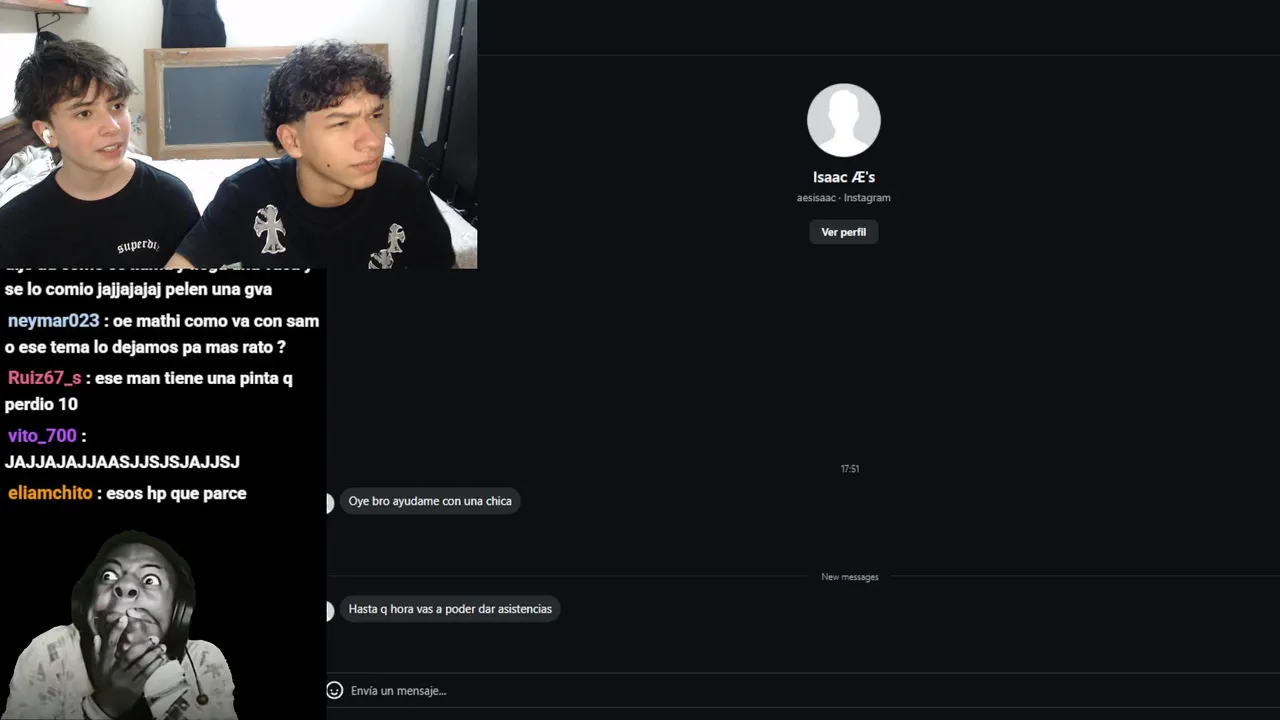The height and width of the screenshot is (720, 1280).
Task: Open the emoji picker in message bar
Action: pos(335,690)
